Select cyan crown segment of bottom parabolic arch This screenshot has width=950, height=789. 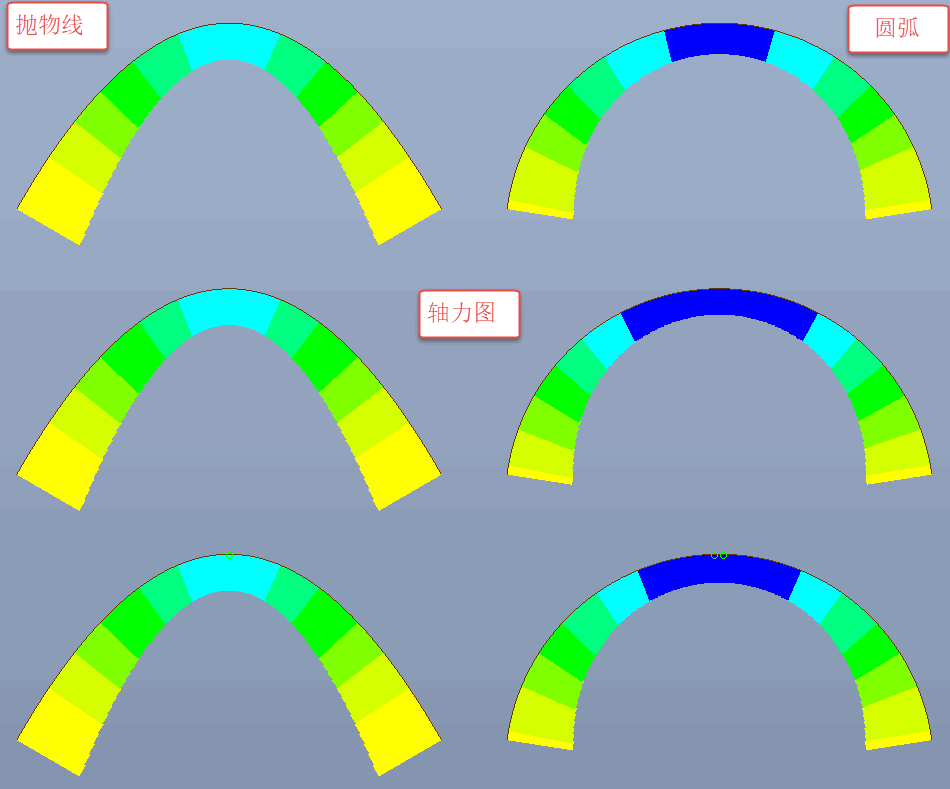(x=229, y=575)
